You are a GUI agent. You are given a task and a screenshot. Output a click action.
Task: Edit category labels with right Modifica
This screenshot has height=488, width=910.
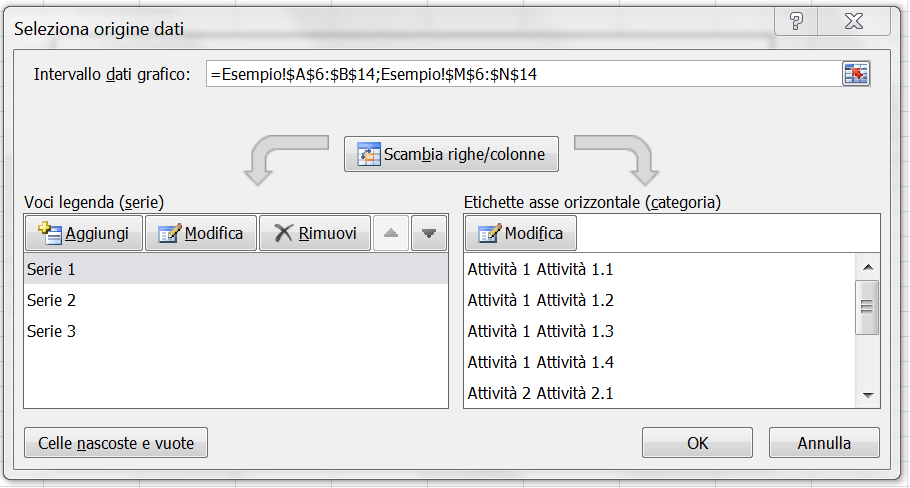520,233
